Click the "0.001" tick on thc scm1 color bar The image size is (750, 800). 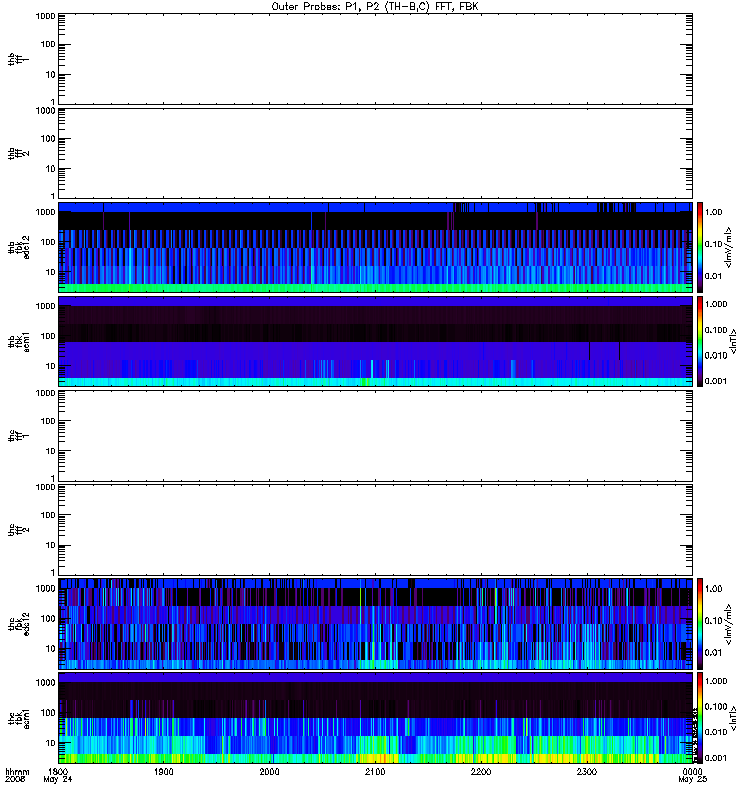(x=716, y=758)
